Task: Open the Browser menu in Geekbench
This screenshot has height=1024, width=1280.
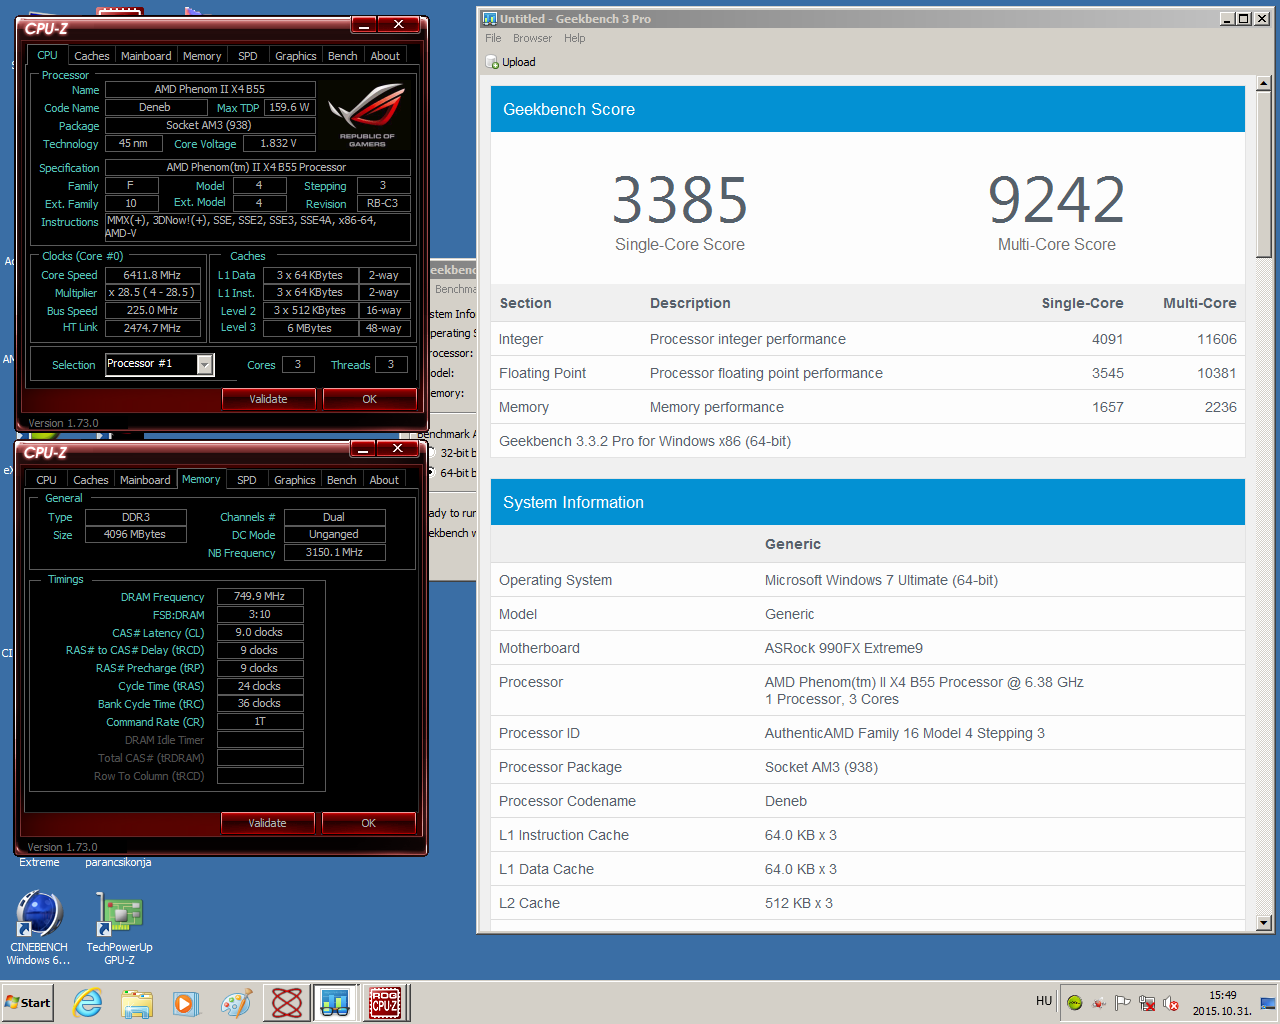Action: coord(532,38)
